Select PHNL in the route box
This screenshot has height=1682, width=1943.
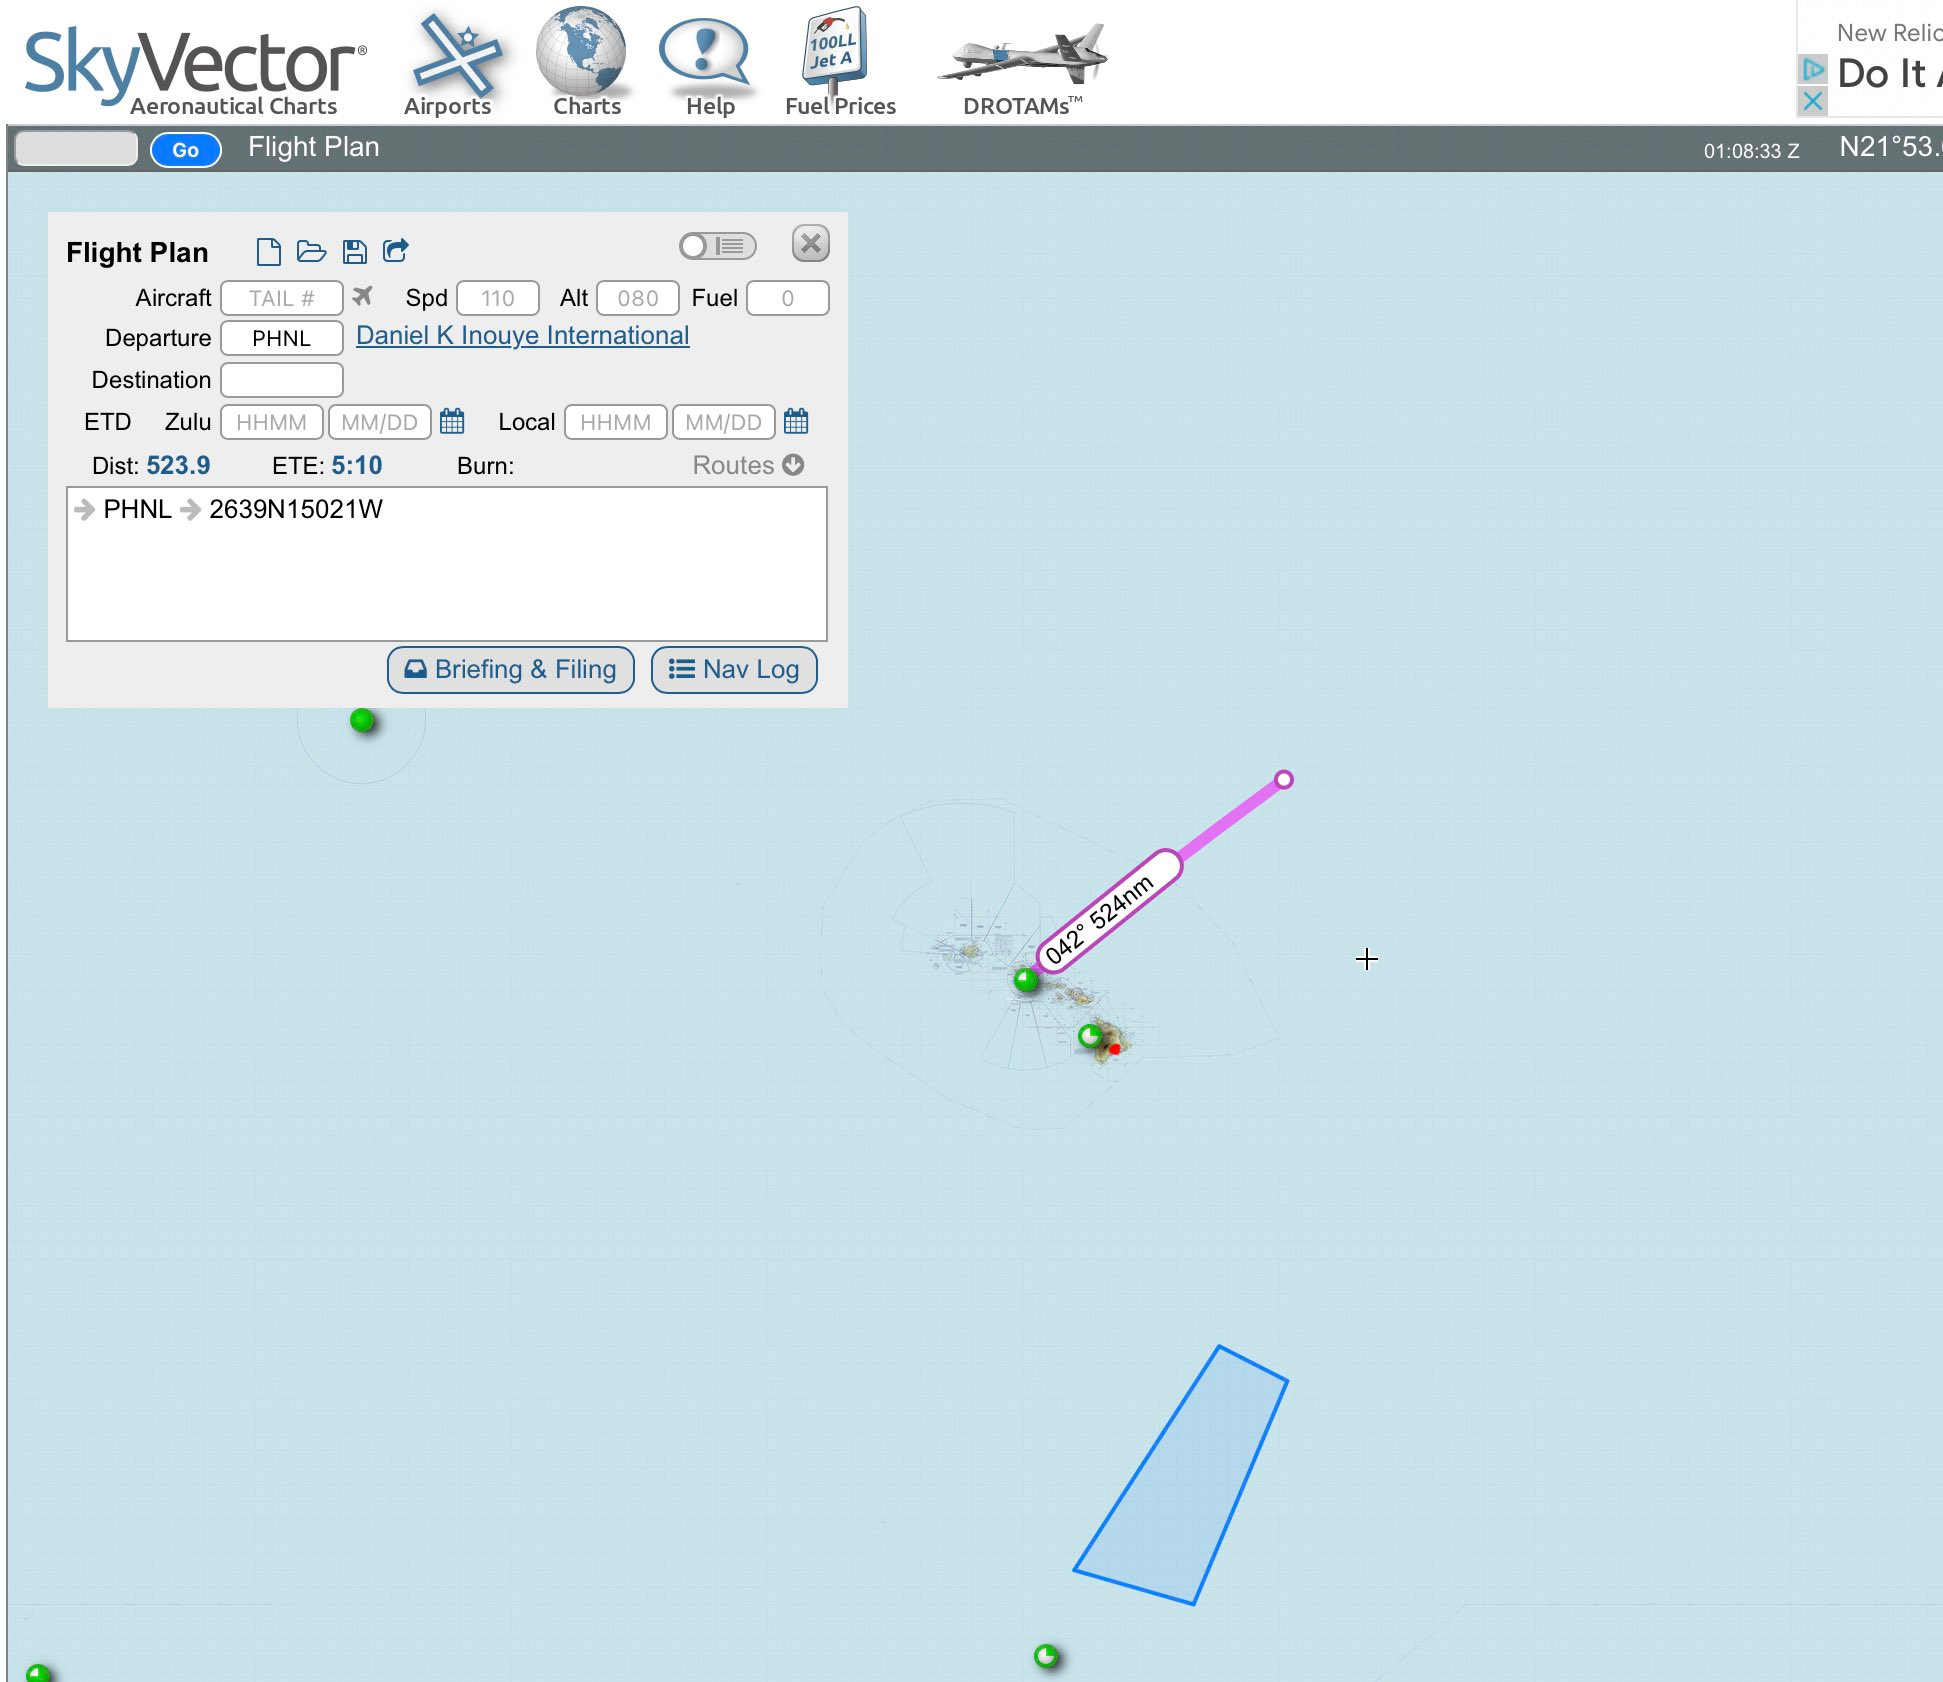click(x=137, y=509)
